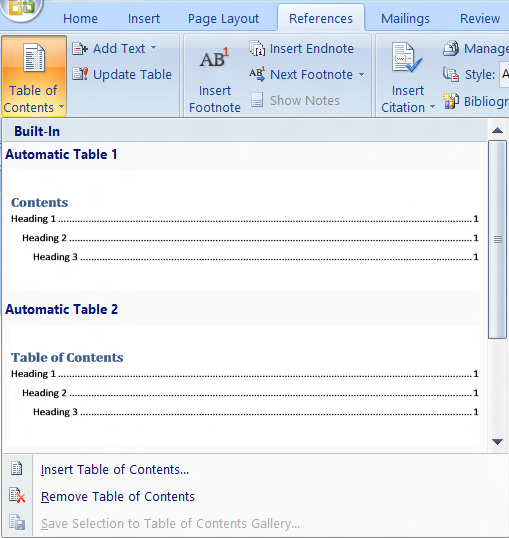Viewport: 509px width, 538px height.
Task: Click the Automatic Table 2 title
Action: point(61,309)
